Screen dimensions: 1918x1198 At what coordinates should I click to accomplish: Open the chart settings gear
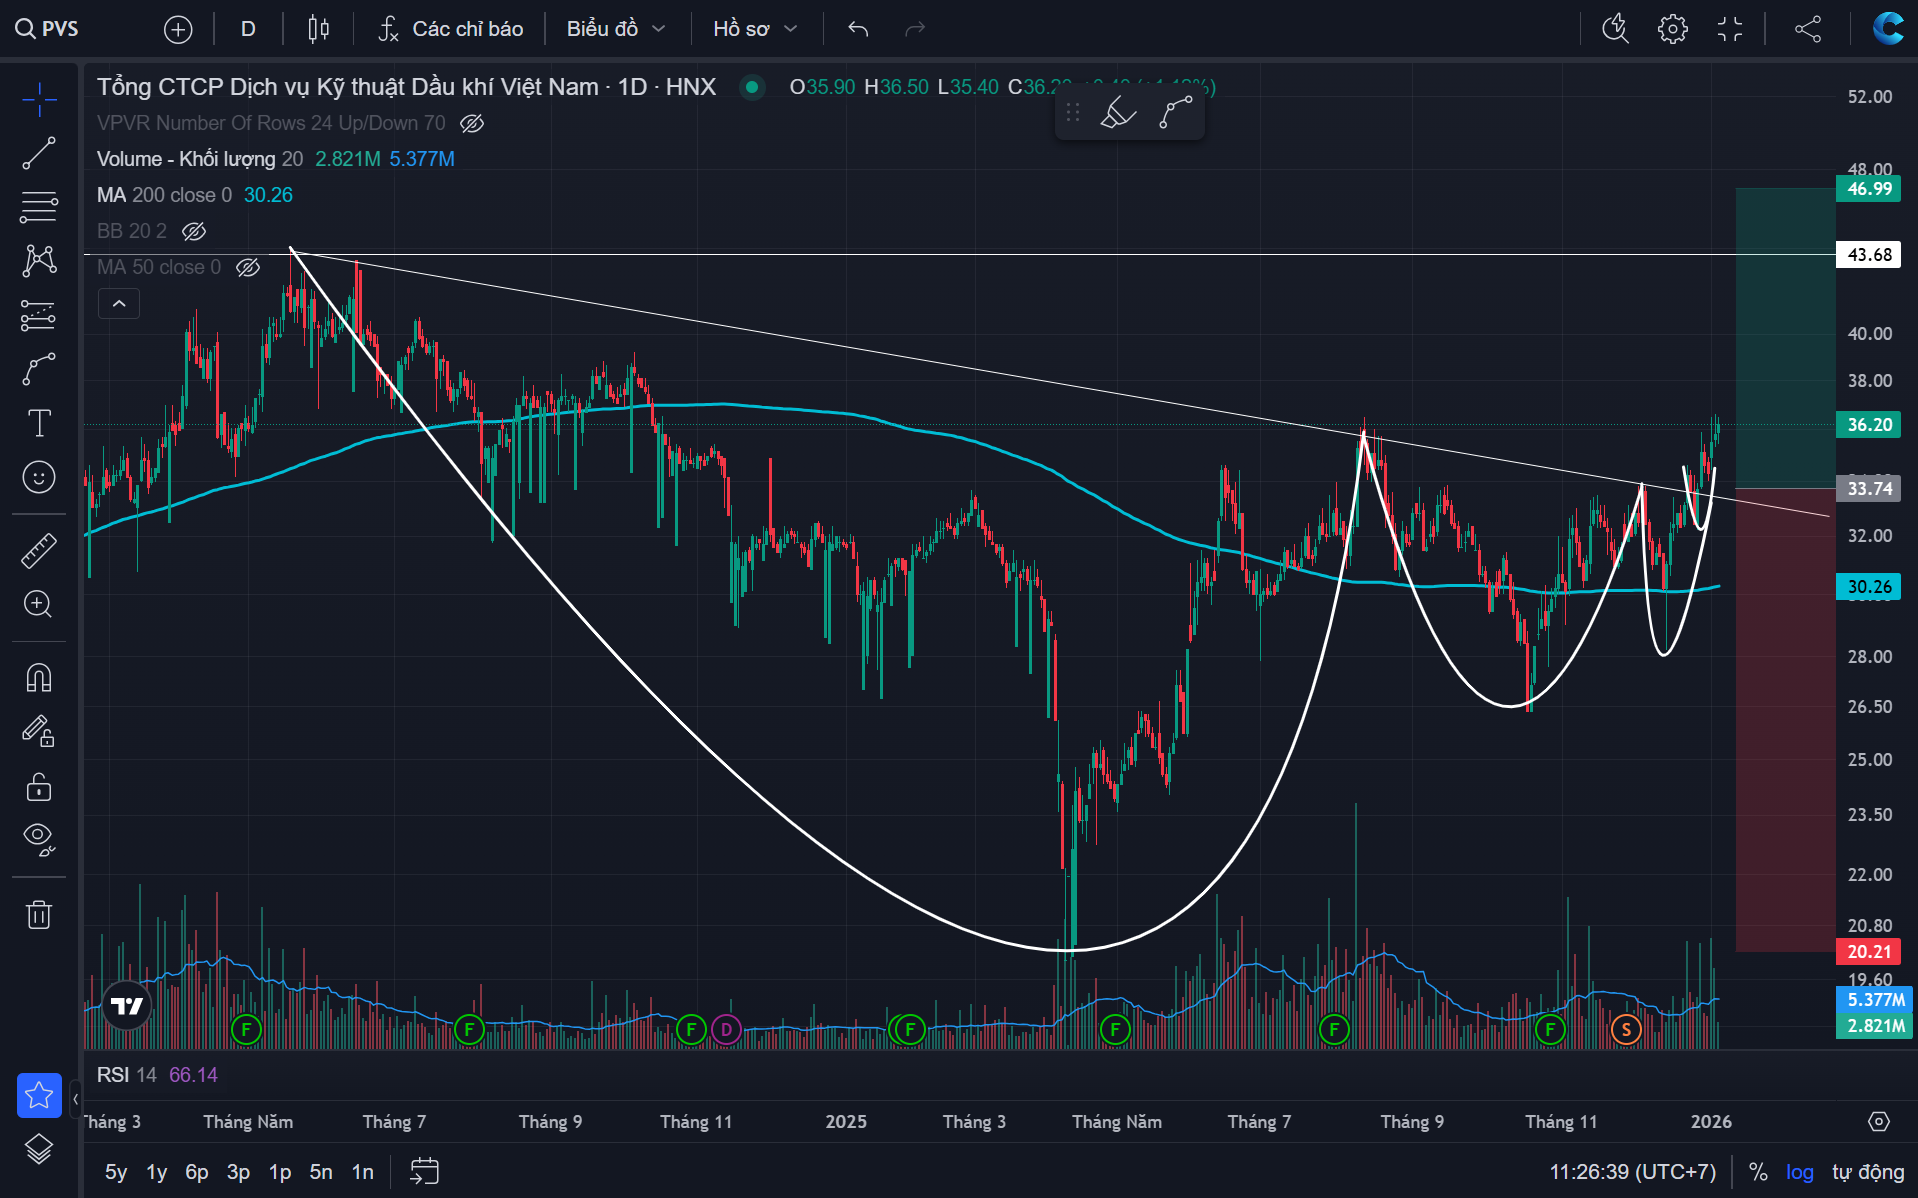(1672, 29)
